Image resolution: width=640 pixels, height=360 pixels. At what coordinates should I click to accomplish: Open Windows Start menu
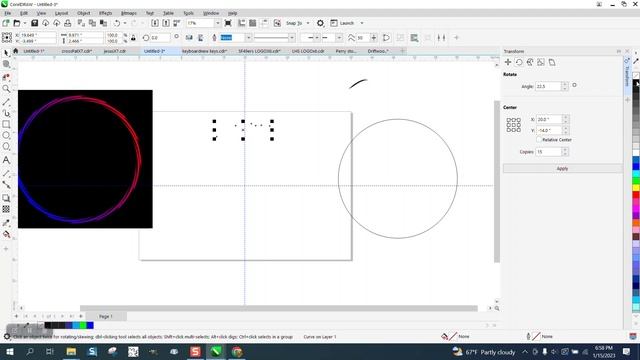(9, 351)
